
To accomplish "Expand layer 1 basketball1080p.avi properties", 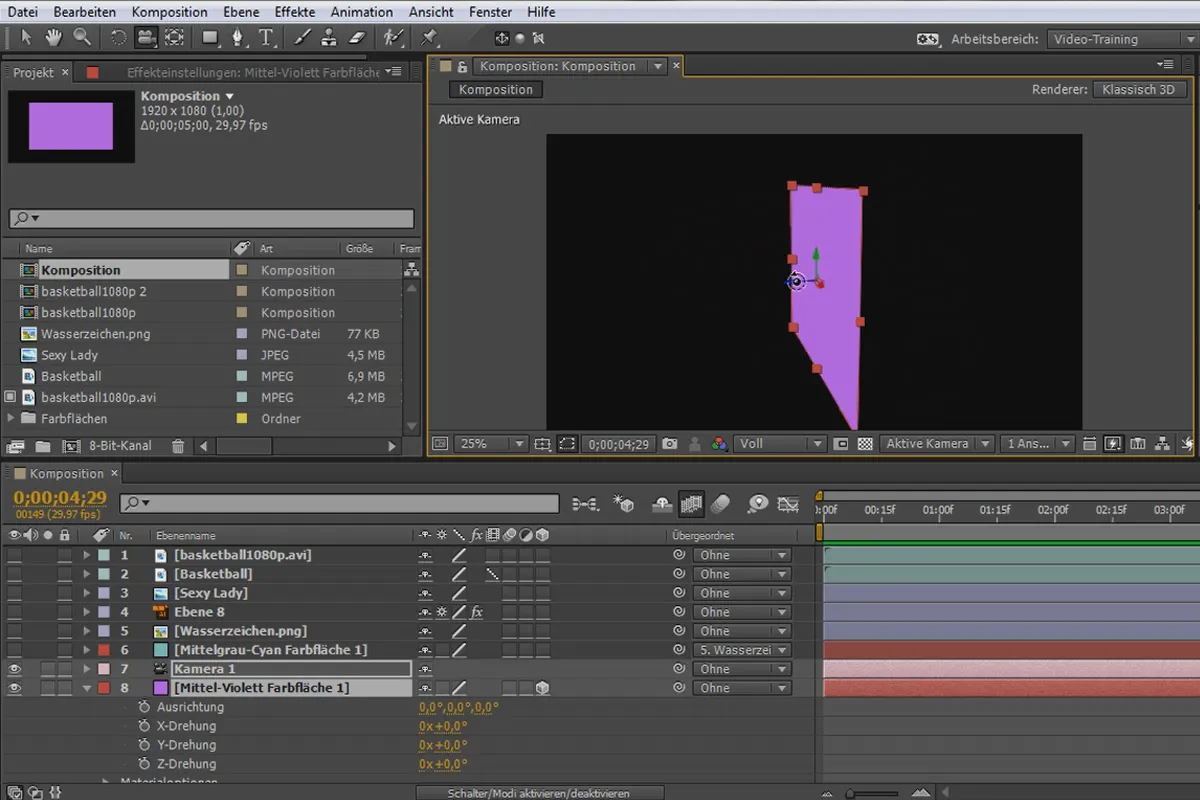I will pyautogui.click(x=87, y=555).
